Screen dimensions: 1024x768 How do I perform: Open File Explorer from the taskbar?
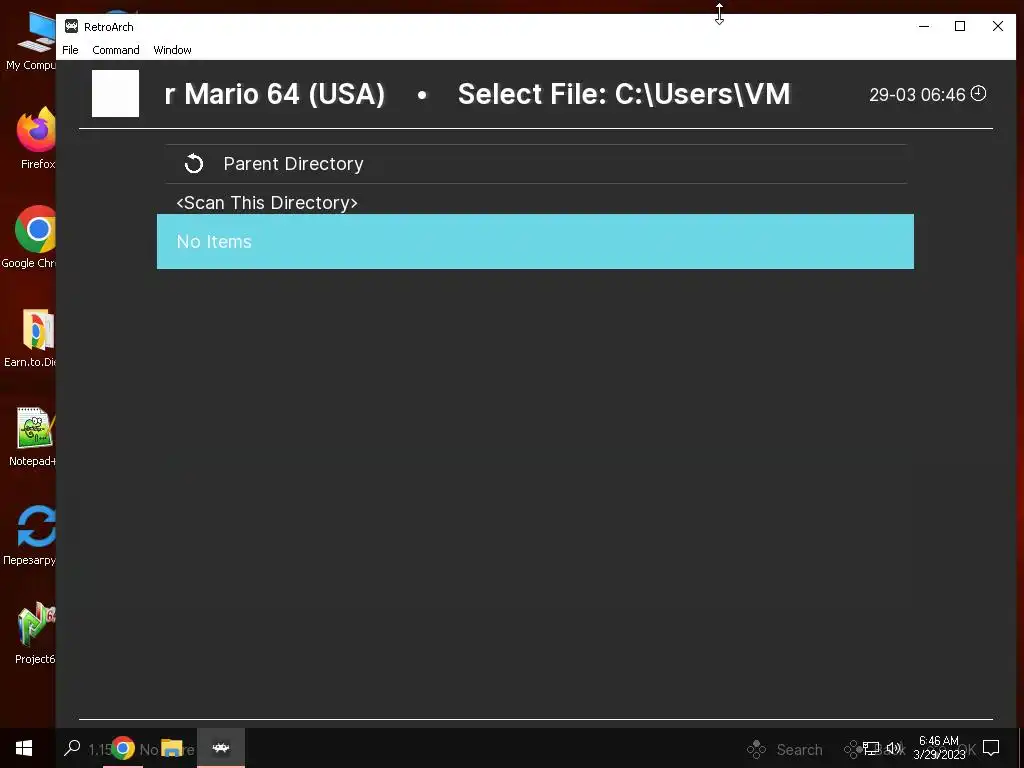[171, 748]
